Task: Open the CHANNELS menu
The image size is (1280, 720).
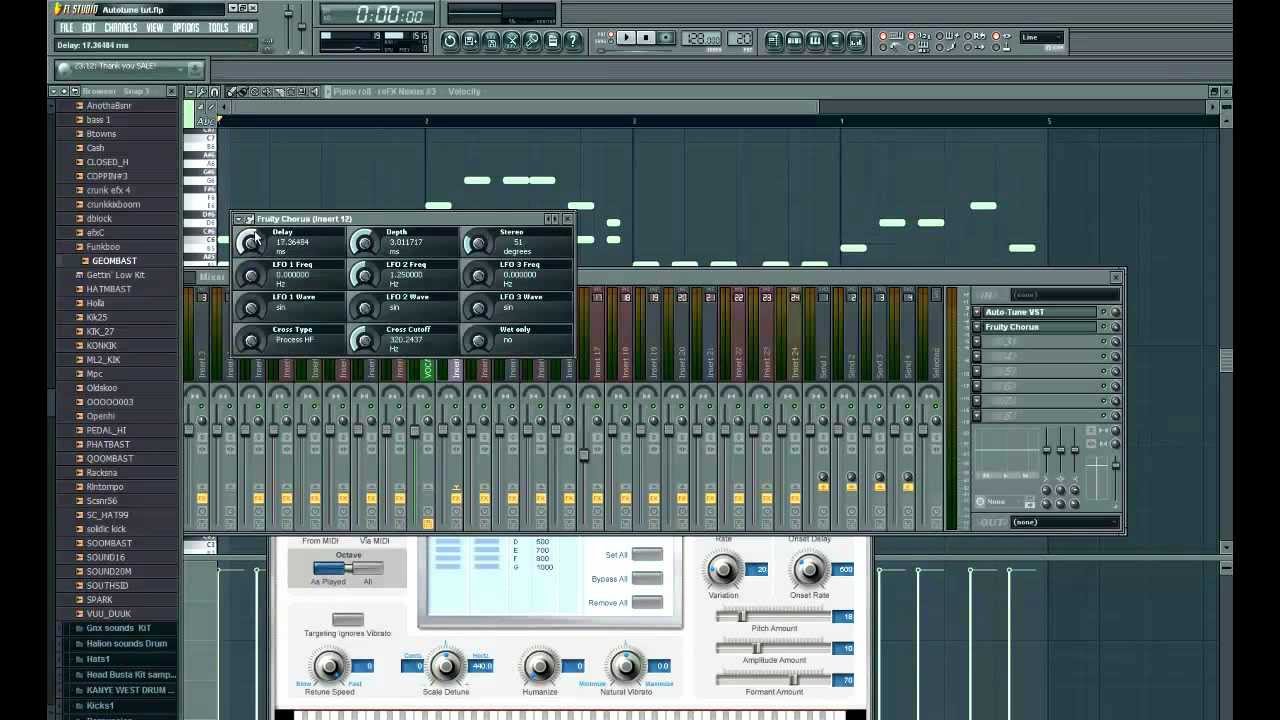Action: click(121, 28)
